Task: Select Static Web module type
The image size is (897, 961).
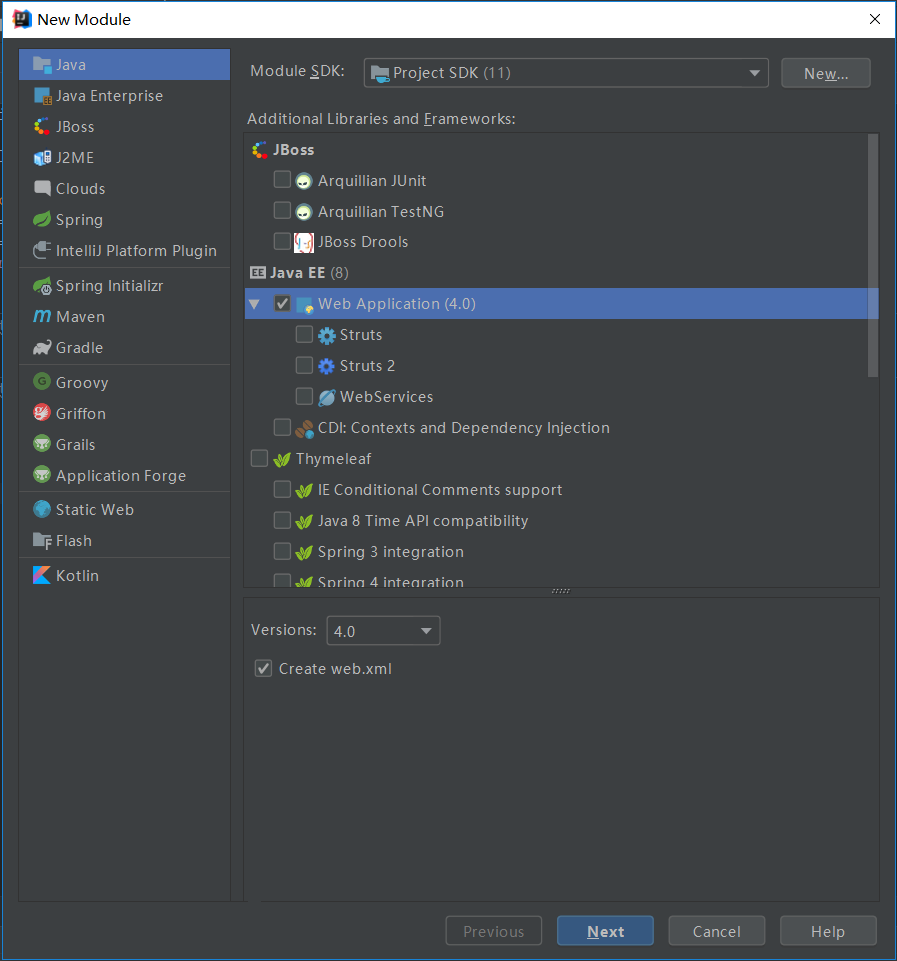Action: coord(124,509)
